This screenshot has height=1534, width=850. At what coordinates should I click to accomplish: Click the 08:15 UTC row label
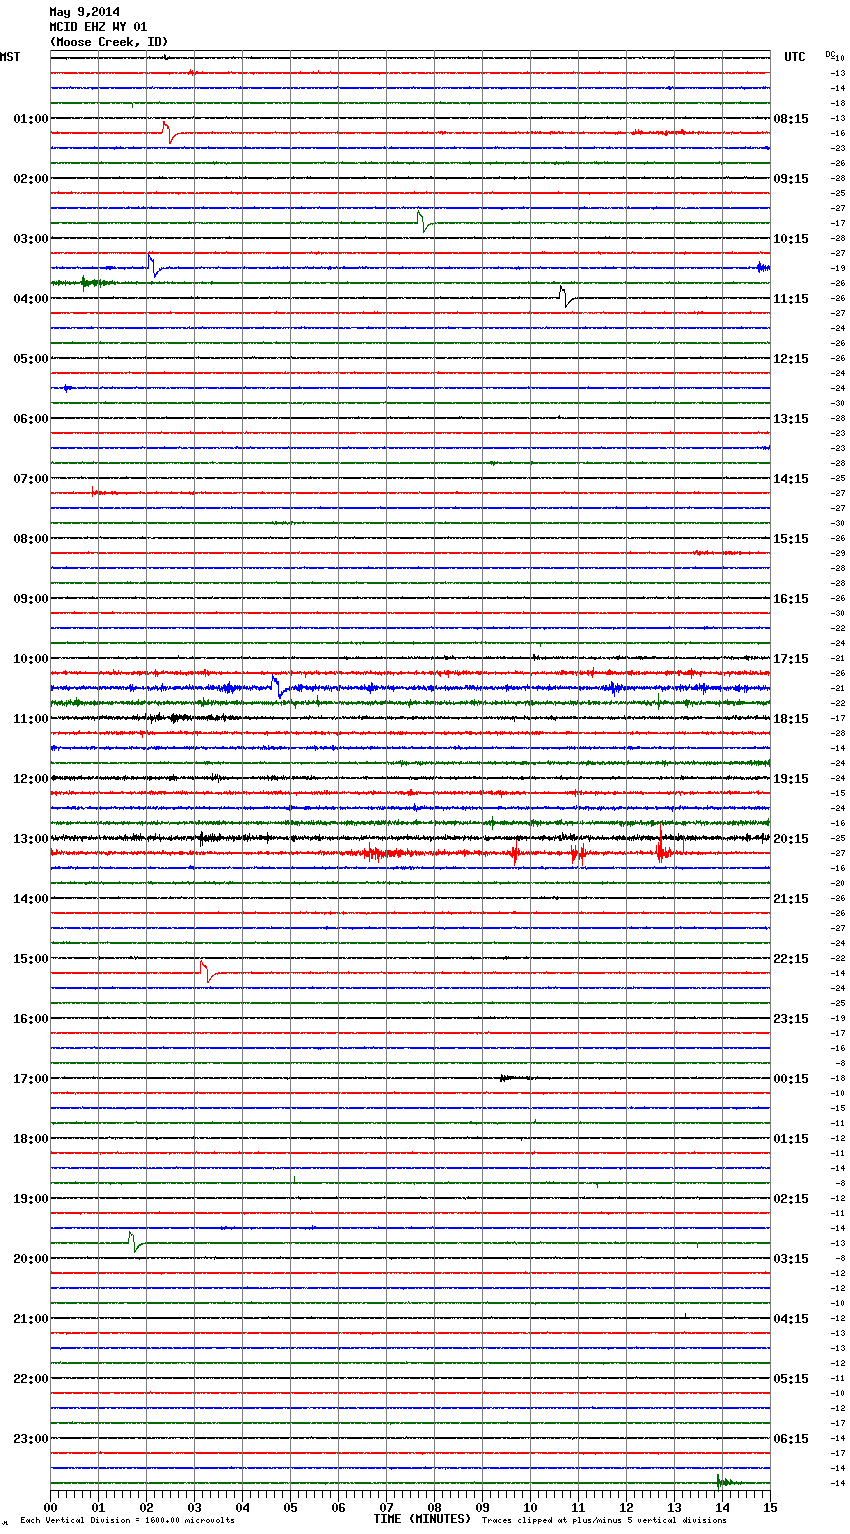(x=791, y=118)
